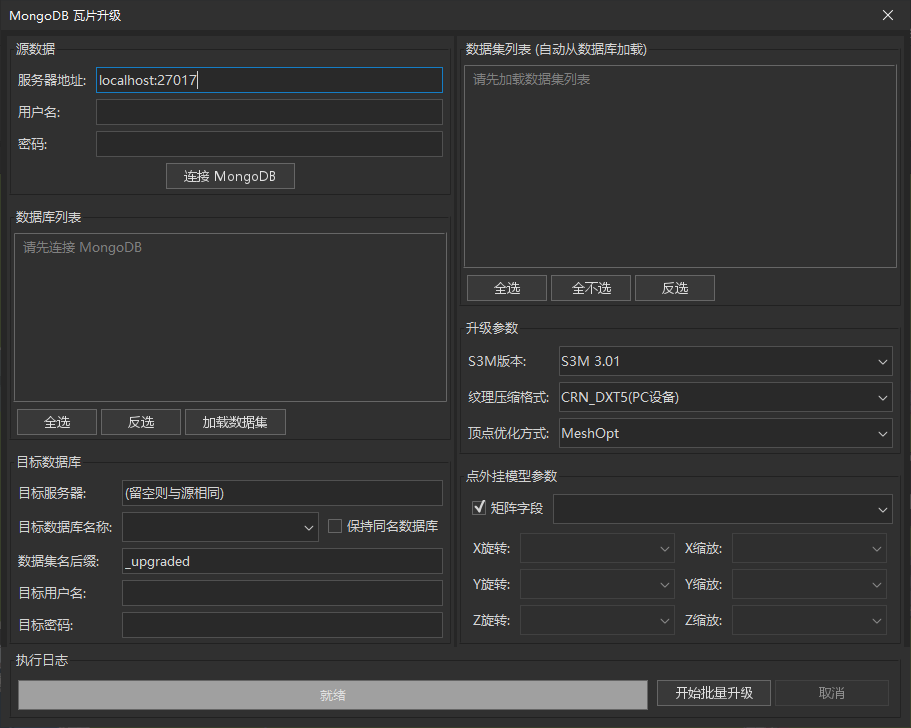Open the Z缩放 dropdown
Screen dimensions: 911x728
tap(809, 621)
